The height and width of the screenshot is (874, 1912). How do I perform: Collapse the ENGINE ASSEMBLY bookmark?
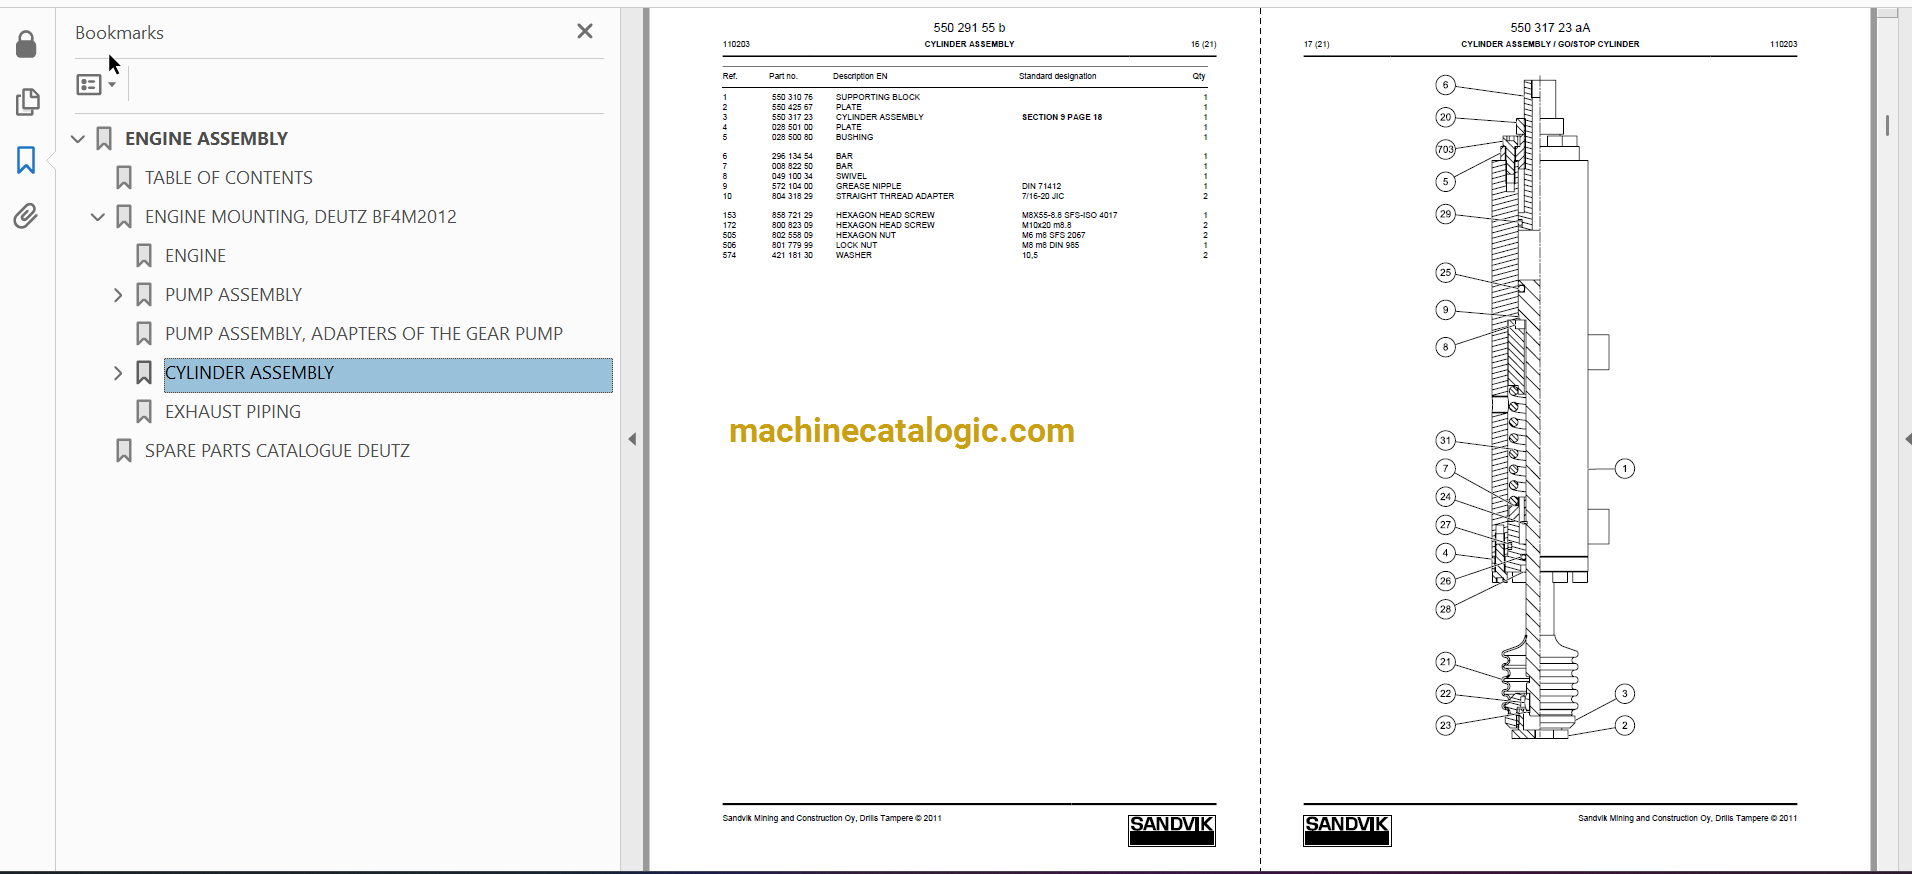pos(78,139)
